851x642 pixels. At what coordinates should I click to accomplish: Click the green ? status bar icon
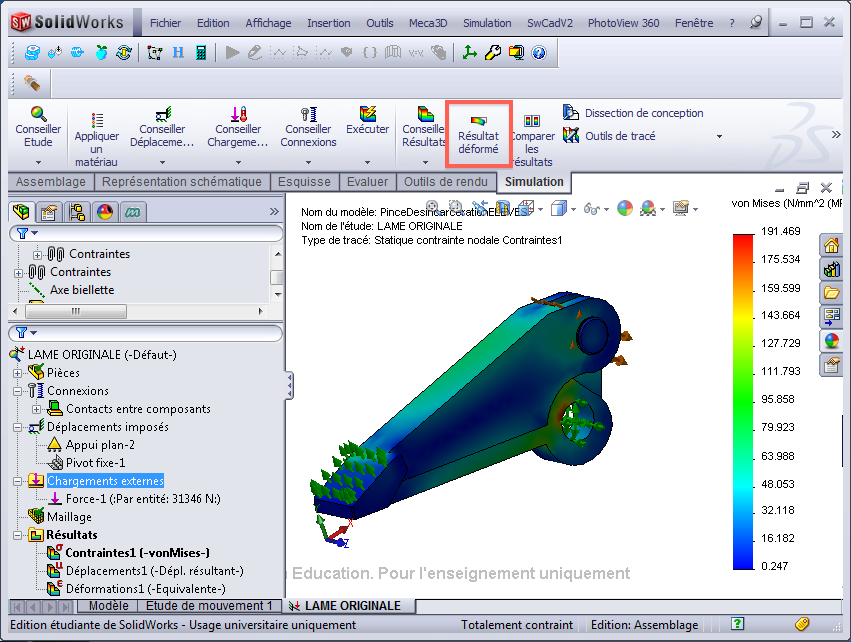click(737, 624)
